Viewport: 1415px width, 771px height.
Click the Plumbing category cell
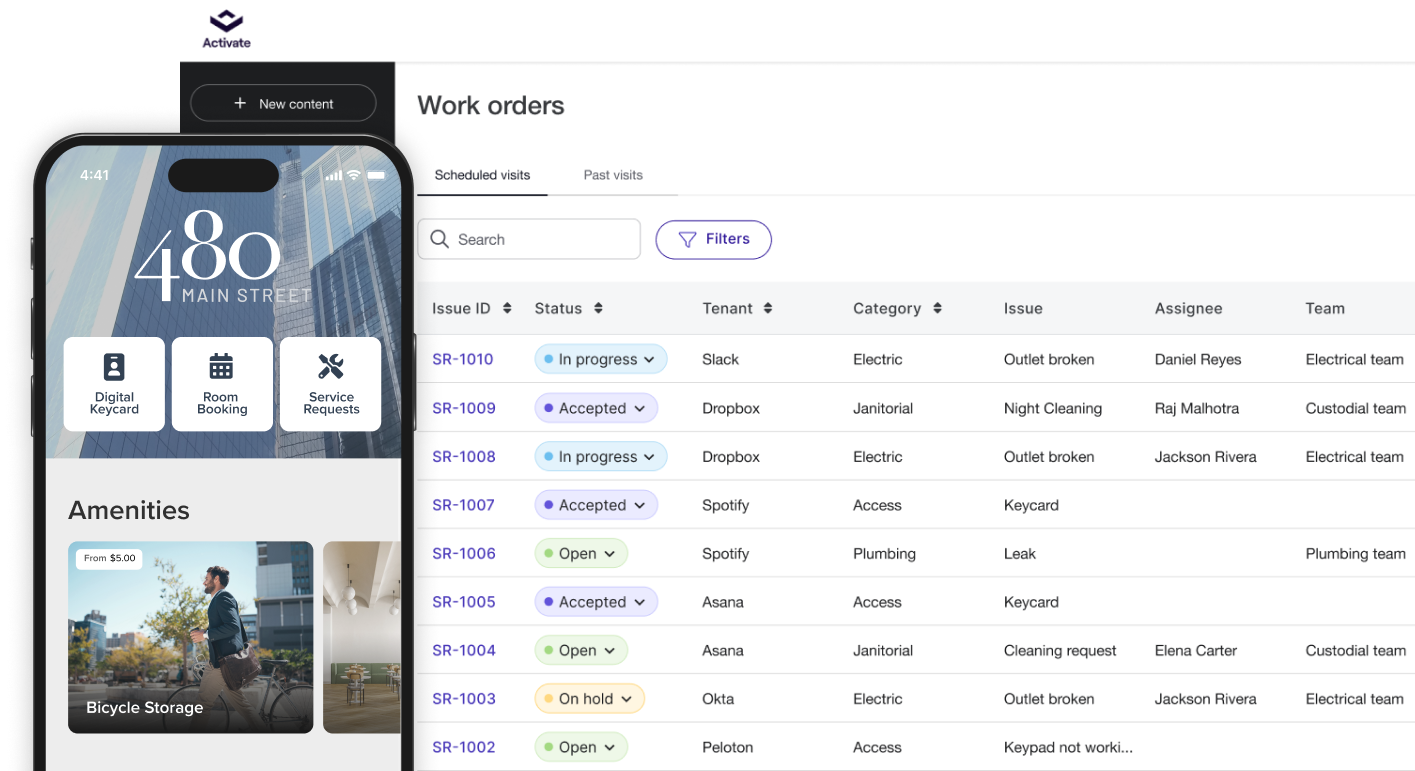[x=884, y=553]
